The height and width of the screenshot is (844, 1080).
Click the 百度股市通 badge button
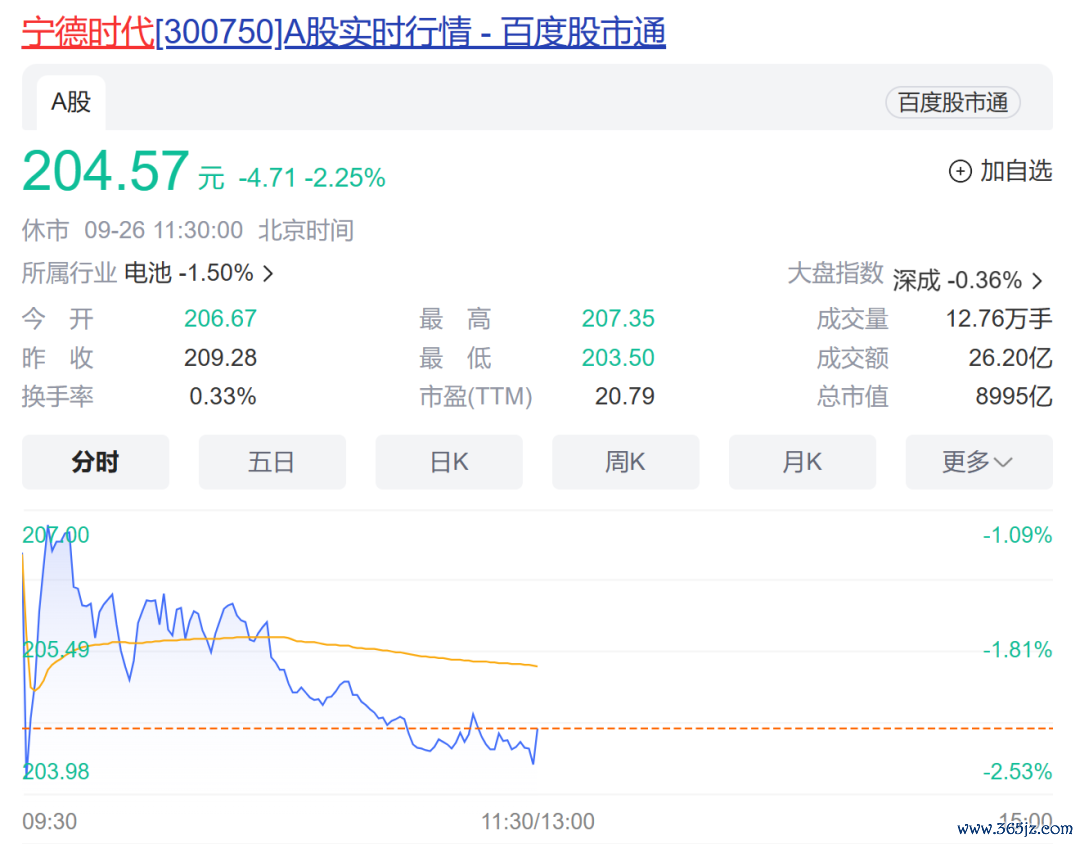953,103
